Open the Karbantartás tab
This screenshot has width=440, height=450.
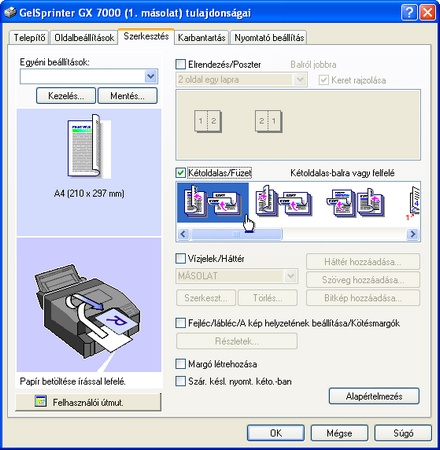tap(201, 38)
